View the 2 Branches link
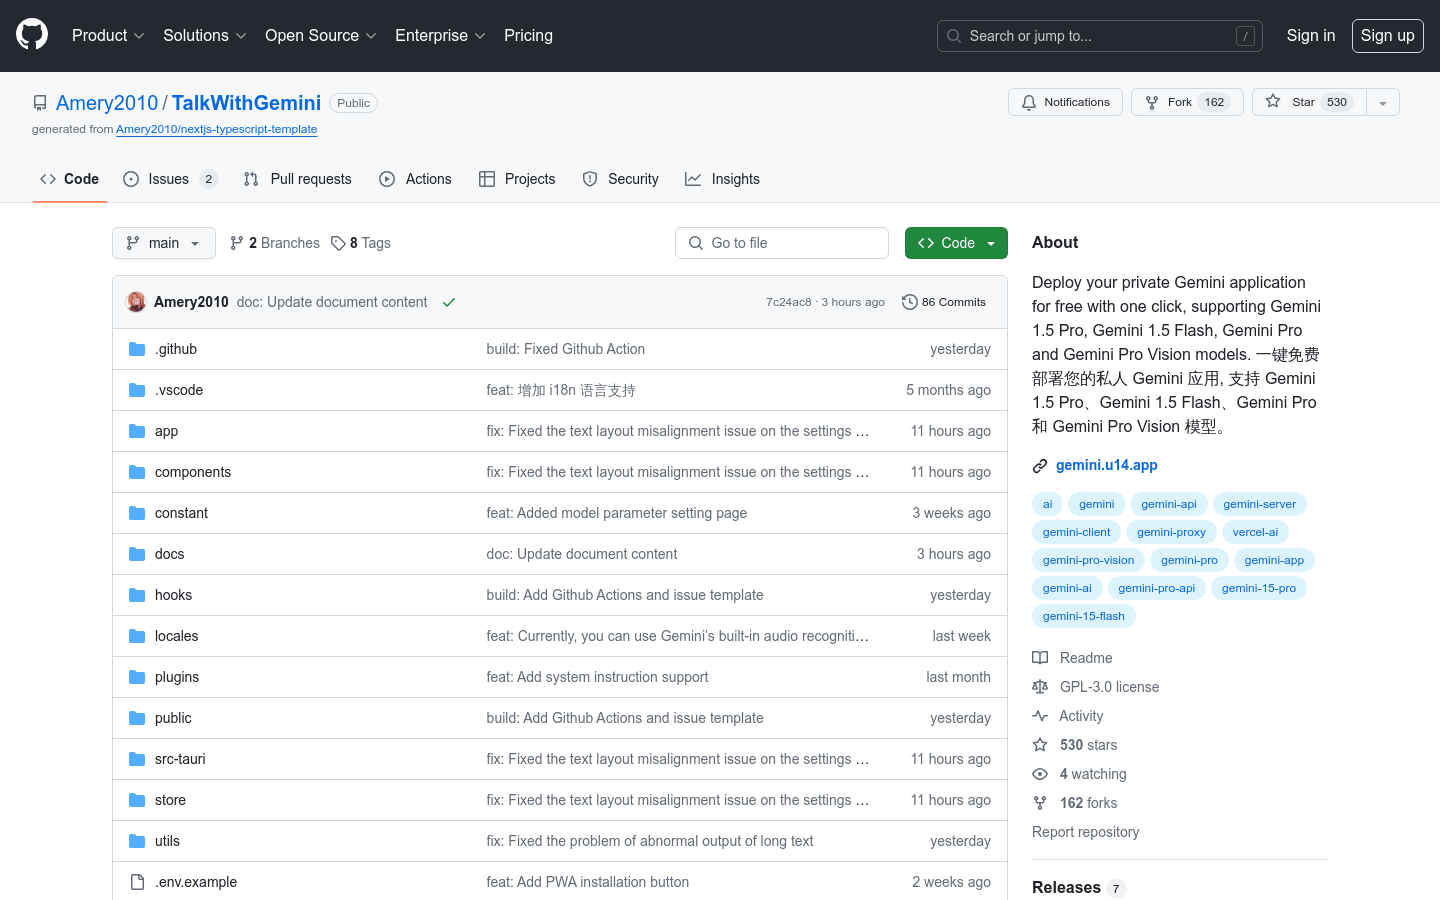 tap(275, 243)
